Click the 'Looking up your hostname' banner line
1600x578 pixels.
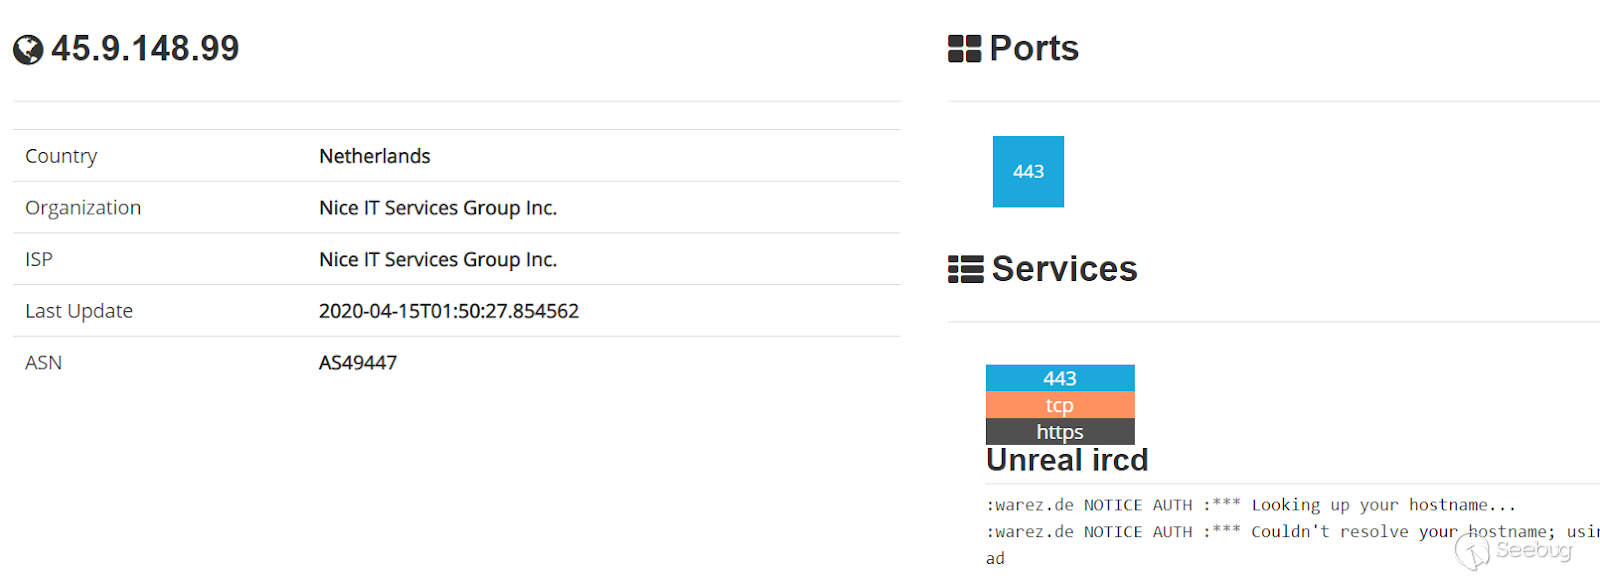(1250, 505)
